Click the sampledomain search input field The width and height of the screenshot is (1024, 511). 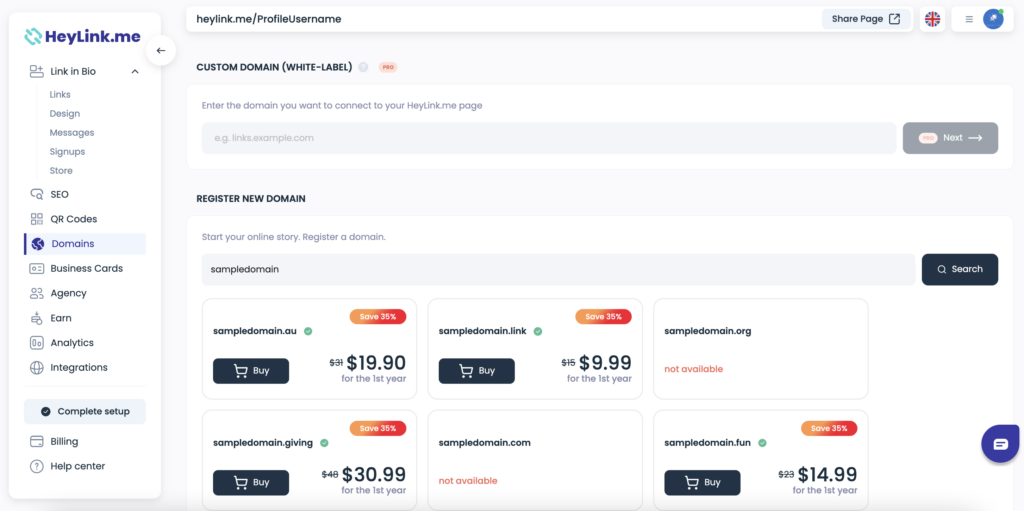click(x=558, y=269)
